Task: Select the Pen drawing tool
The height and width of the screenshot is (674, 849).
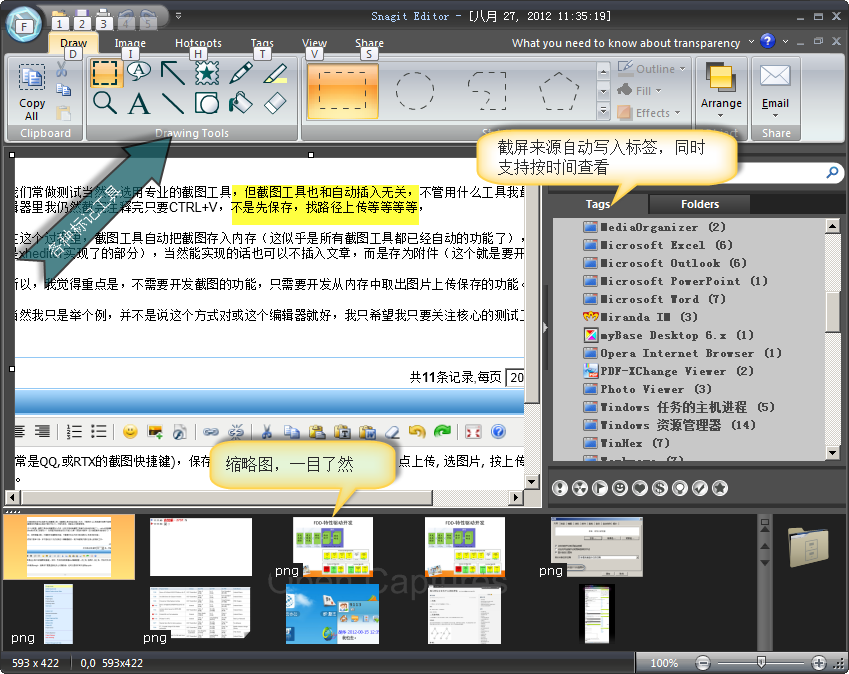Action: [241, 73]
